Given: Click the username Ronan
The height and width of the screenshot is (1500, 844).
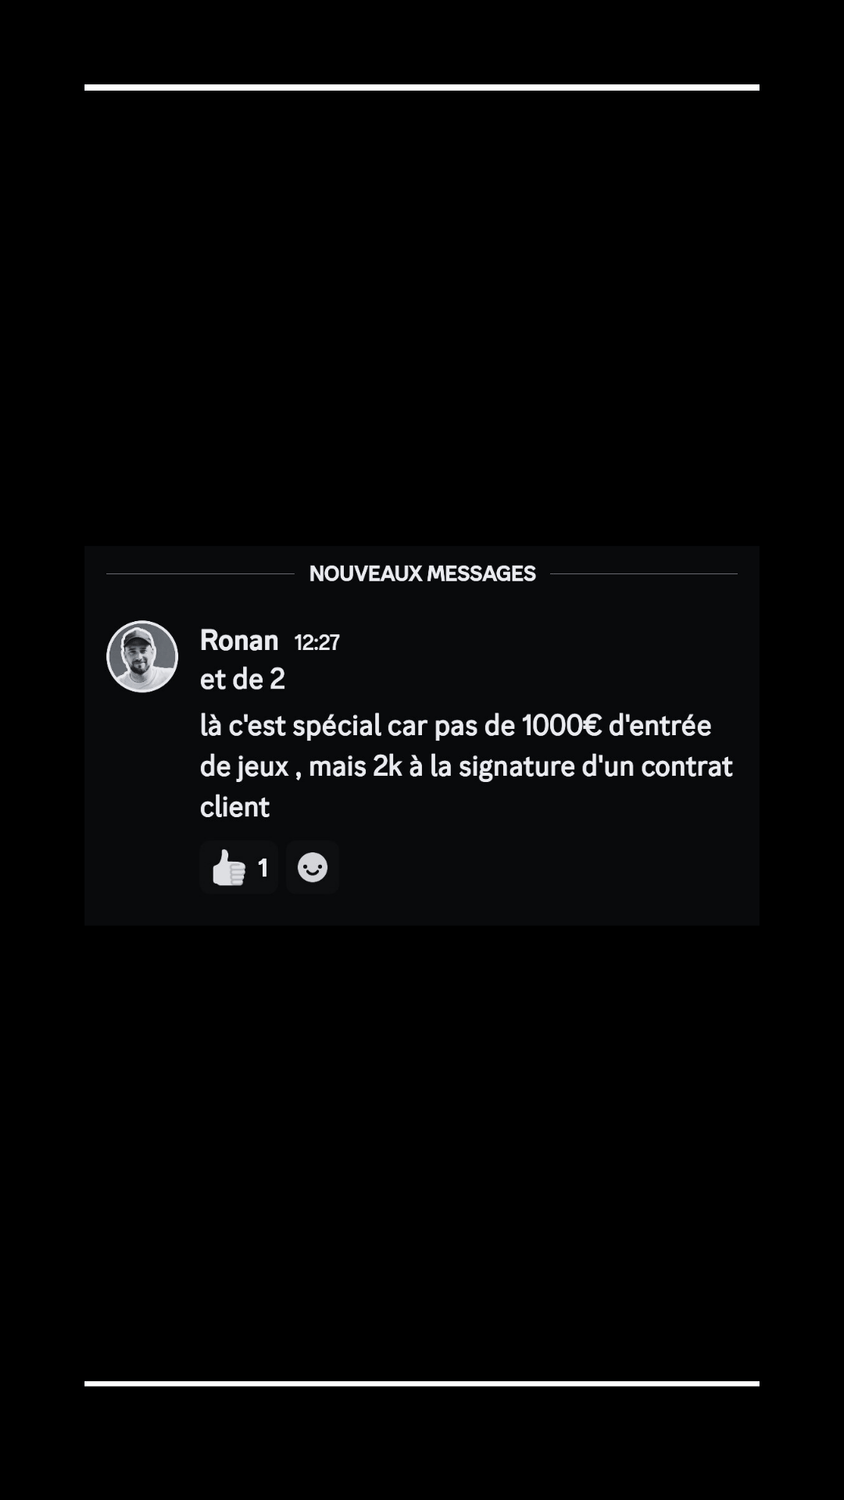Looking at the screenshot, I should (x=239, y=640).
